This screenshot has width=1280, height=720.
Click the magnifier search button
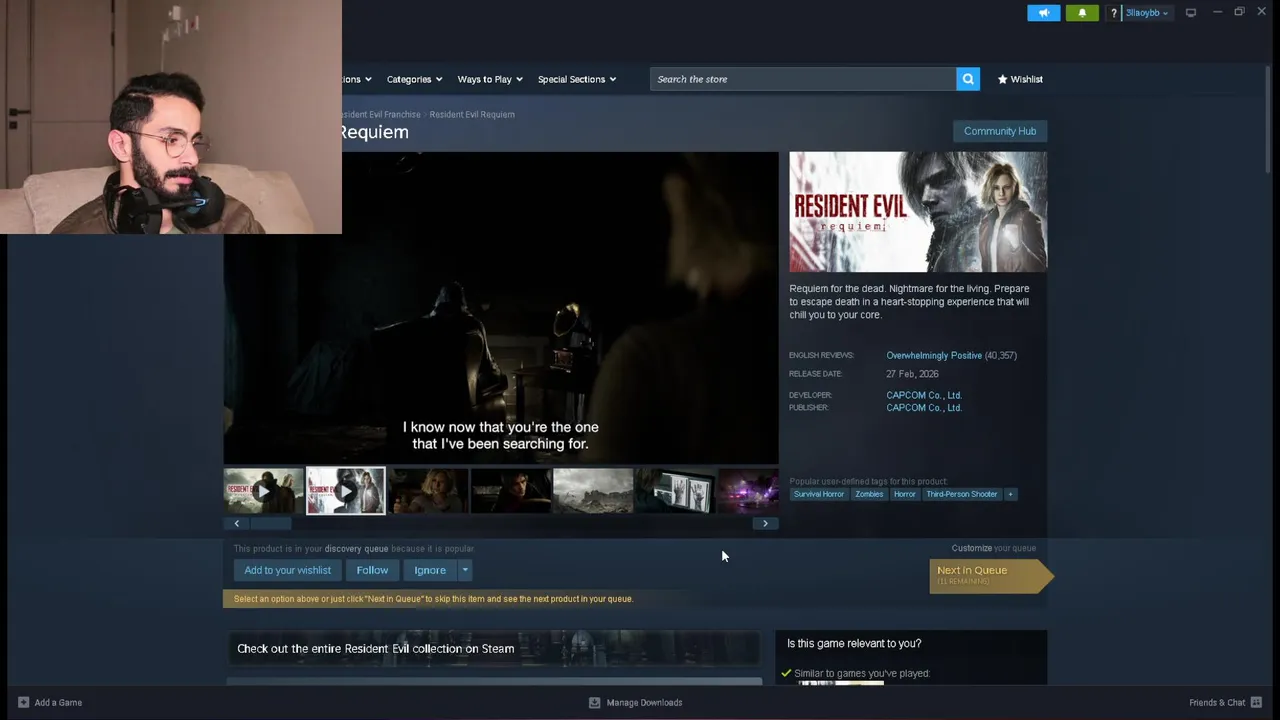968,79
